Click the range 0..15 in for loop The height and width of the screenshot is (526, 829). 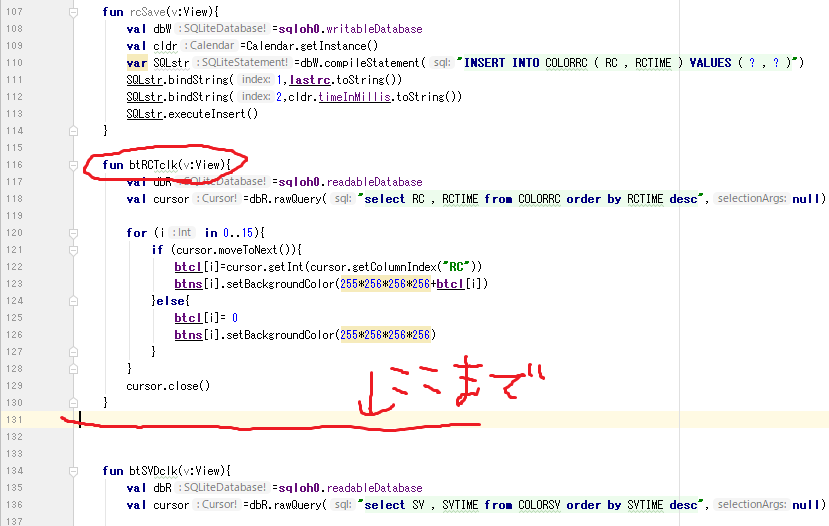coord(238,233)
